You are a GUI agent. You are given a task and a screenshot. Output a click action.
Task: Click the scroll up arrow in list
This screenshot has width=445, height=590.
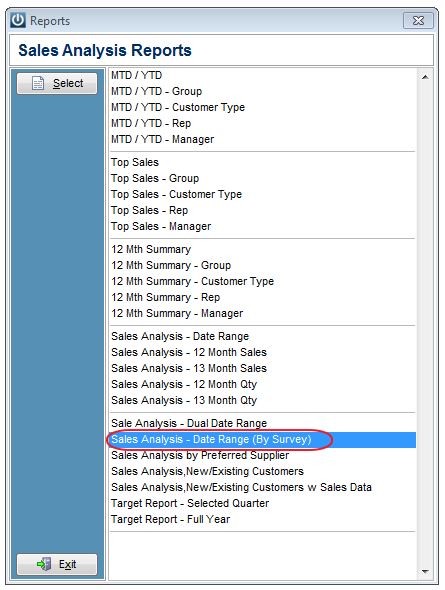[425, 77]
